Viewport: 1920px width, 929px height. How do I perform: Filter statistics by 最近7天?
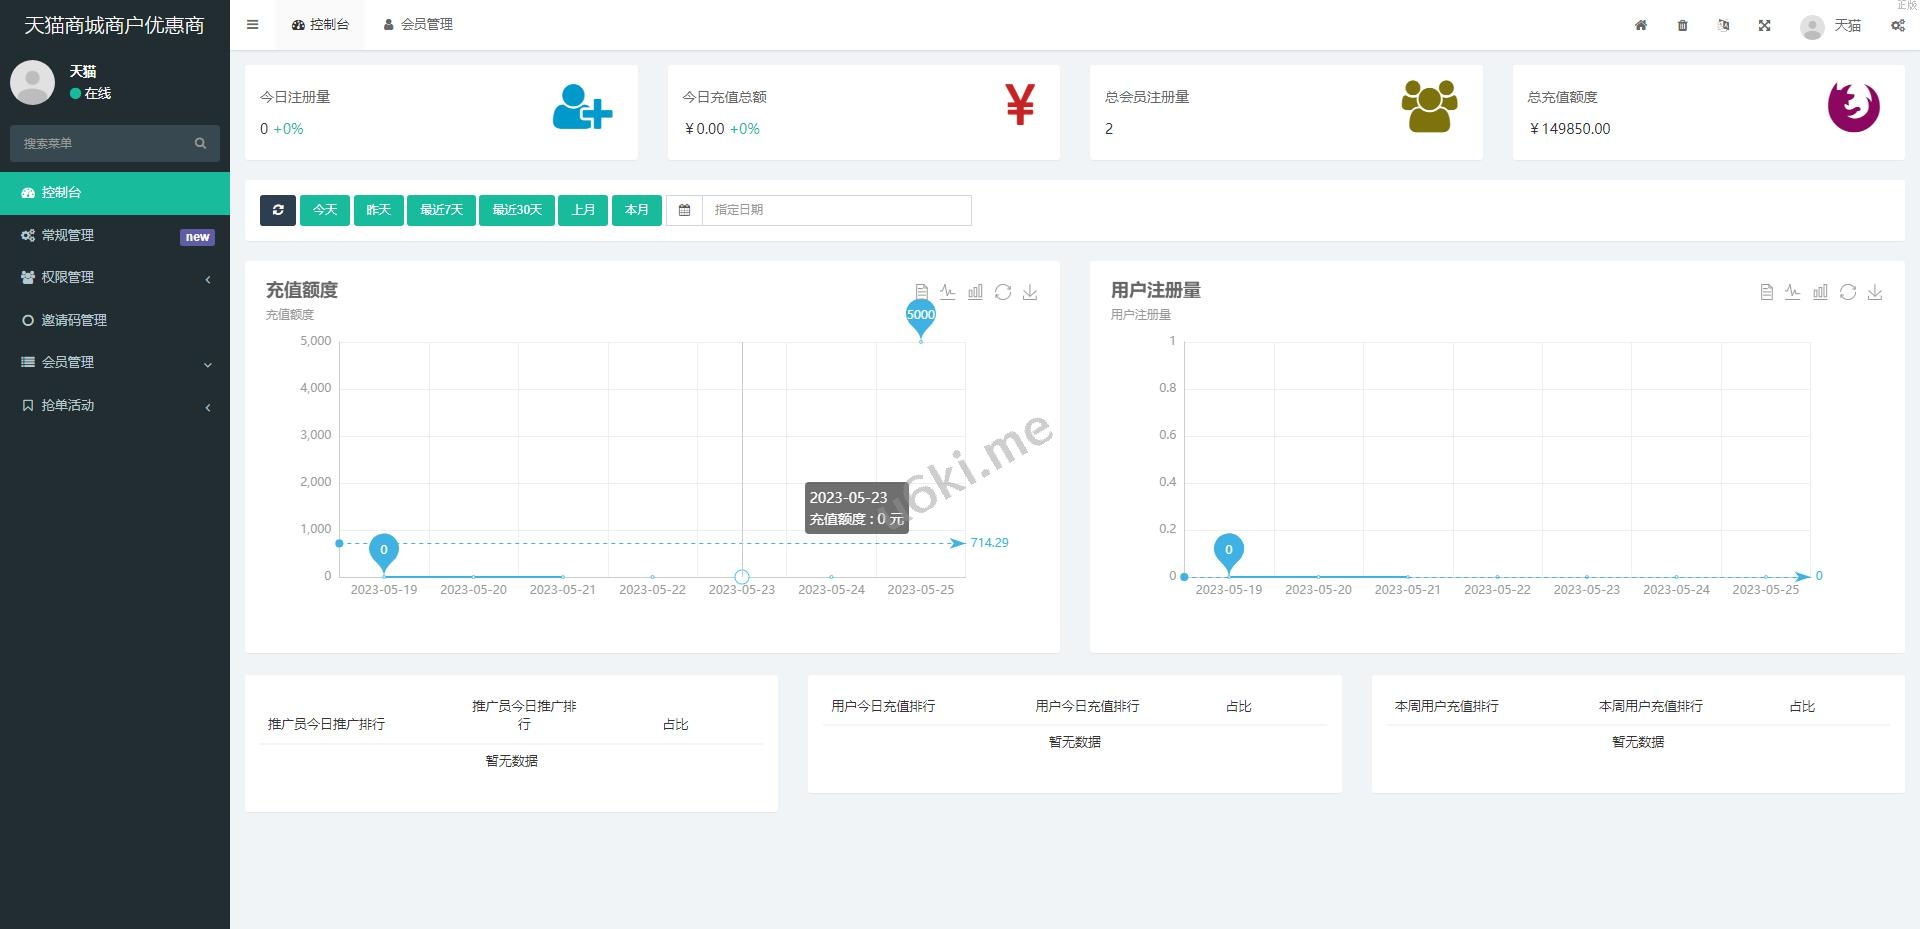coord(441,210)
